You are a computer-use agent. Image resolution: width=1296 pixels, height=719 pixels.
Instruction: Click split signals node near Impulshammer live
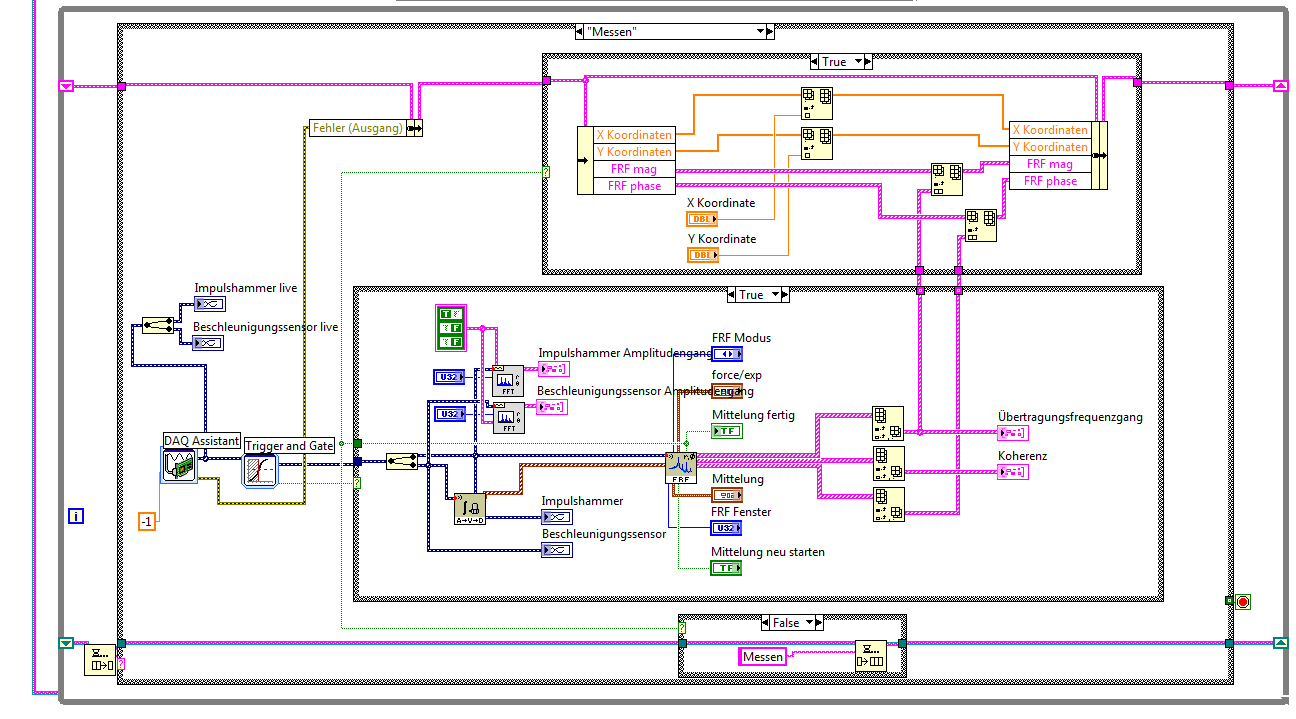[157, 325]
